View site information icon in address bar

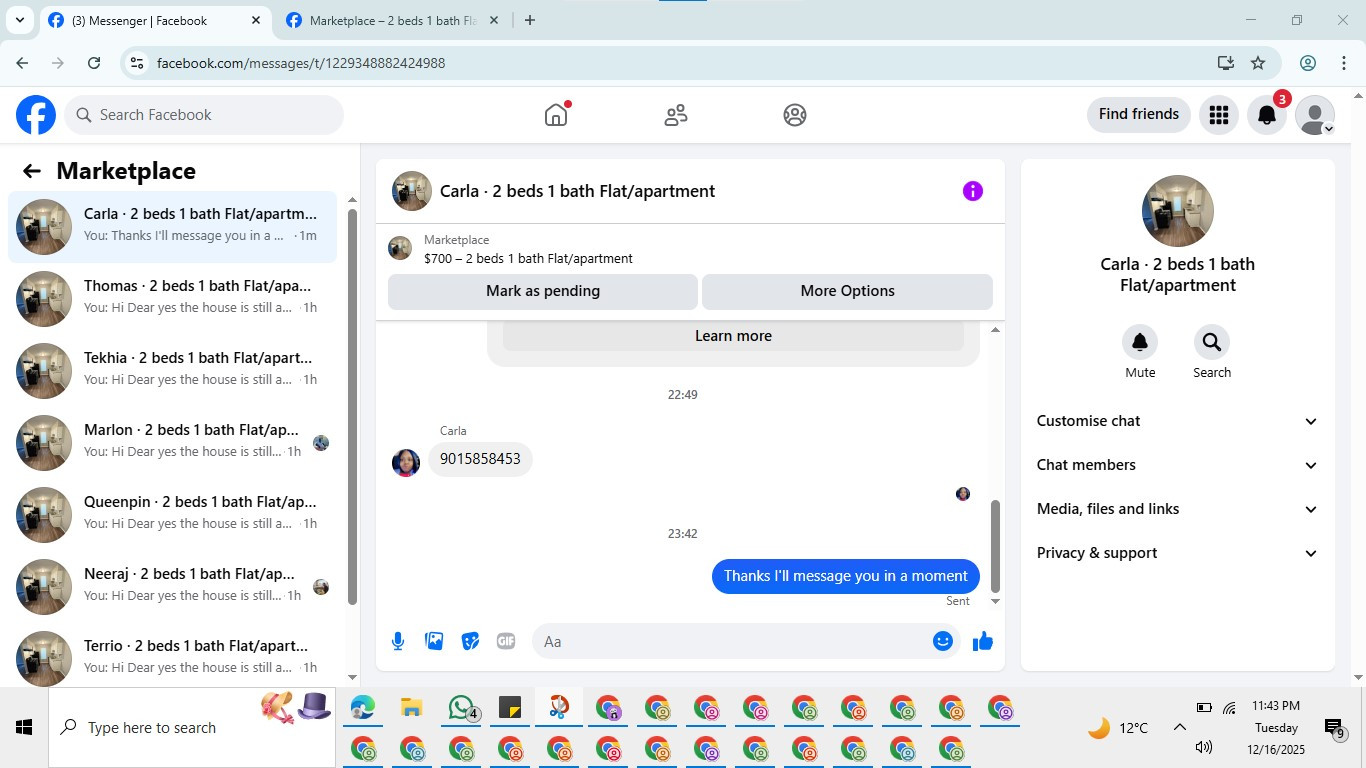138,63
